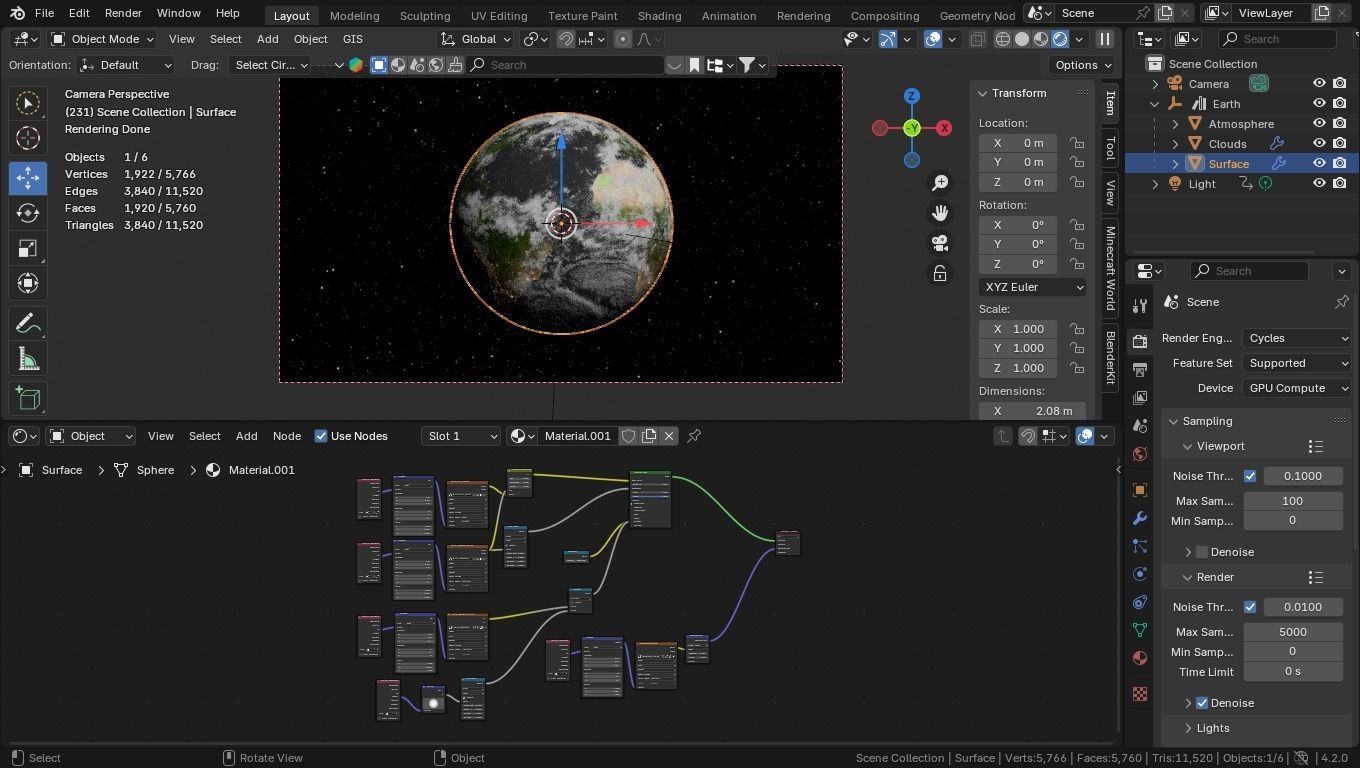Image resolution: width=1360 pixels, height=768 pixels.
Task: Open the BlenderKit sidebar tab
Action: pos(1110,358)
